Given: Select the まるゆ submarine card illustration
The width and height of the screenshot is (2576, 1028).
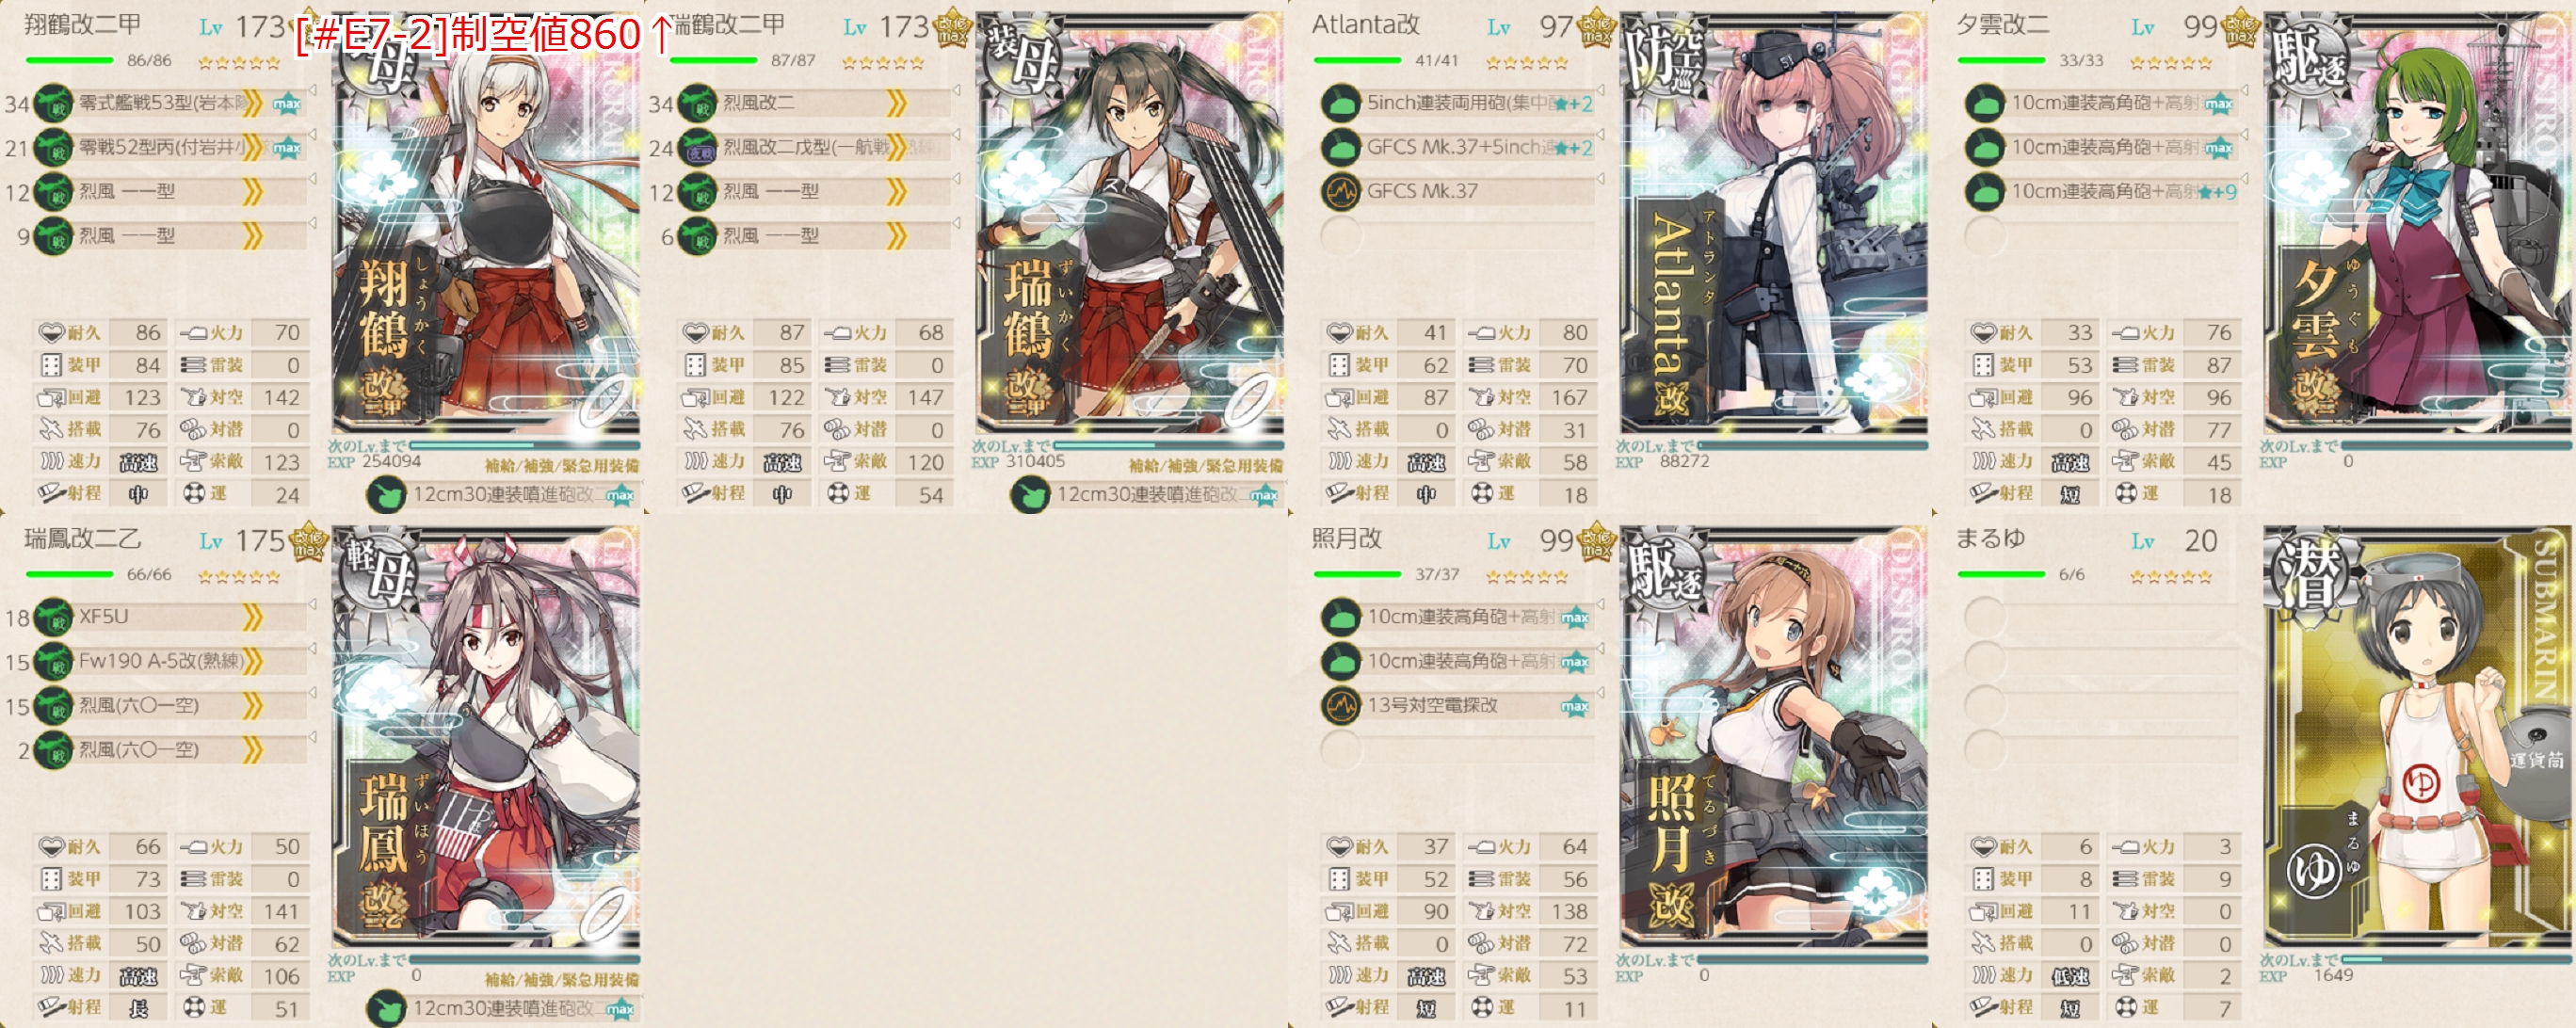Looking at the screenshot, I should pos(2418,736).
